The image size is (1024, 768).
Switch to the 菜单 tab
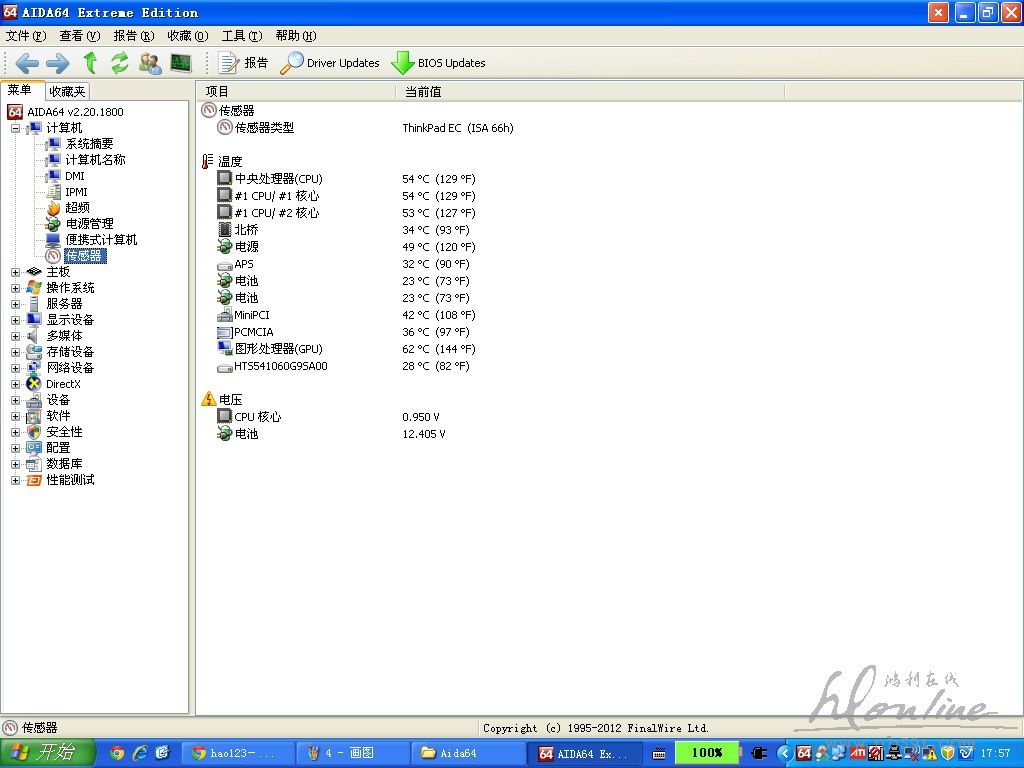click(21, 90)
